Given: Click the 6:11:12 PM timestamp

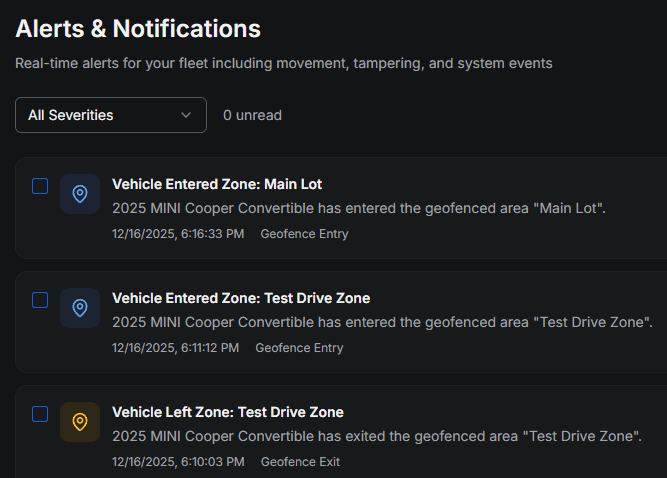Looking at the screenshot, I should point(175,348).
